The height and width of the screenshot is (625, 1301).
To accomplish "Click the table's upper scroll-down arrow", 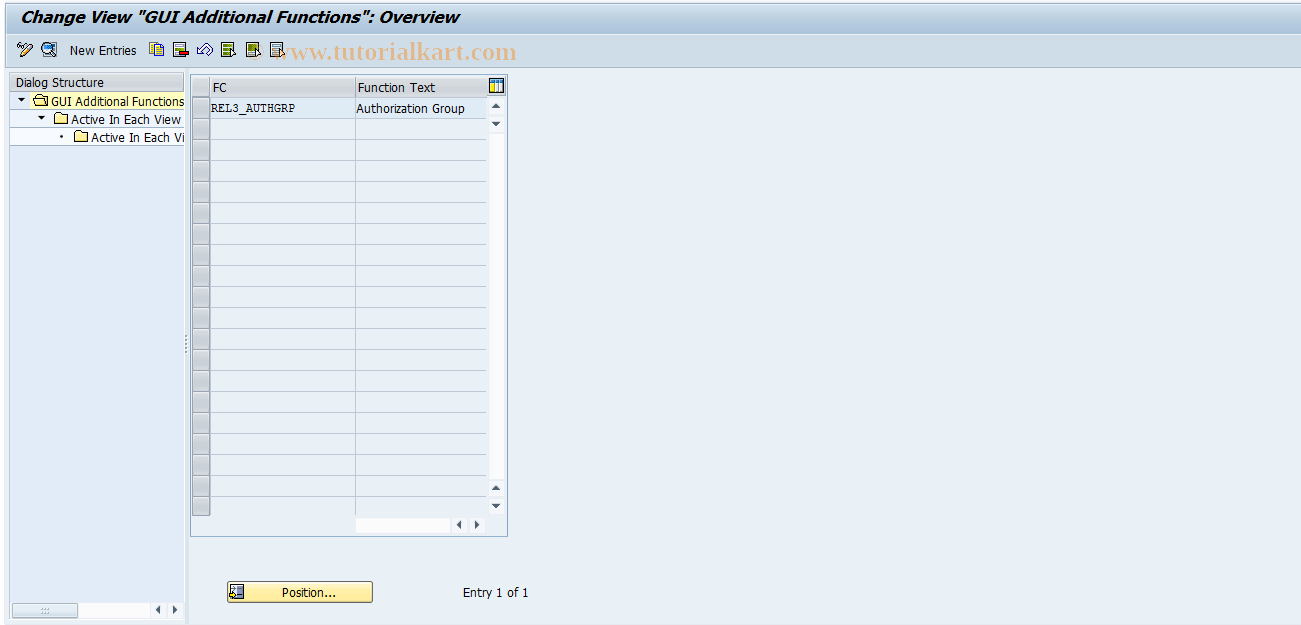I will tap(496, 124).
